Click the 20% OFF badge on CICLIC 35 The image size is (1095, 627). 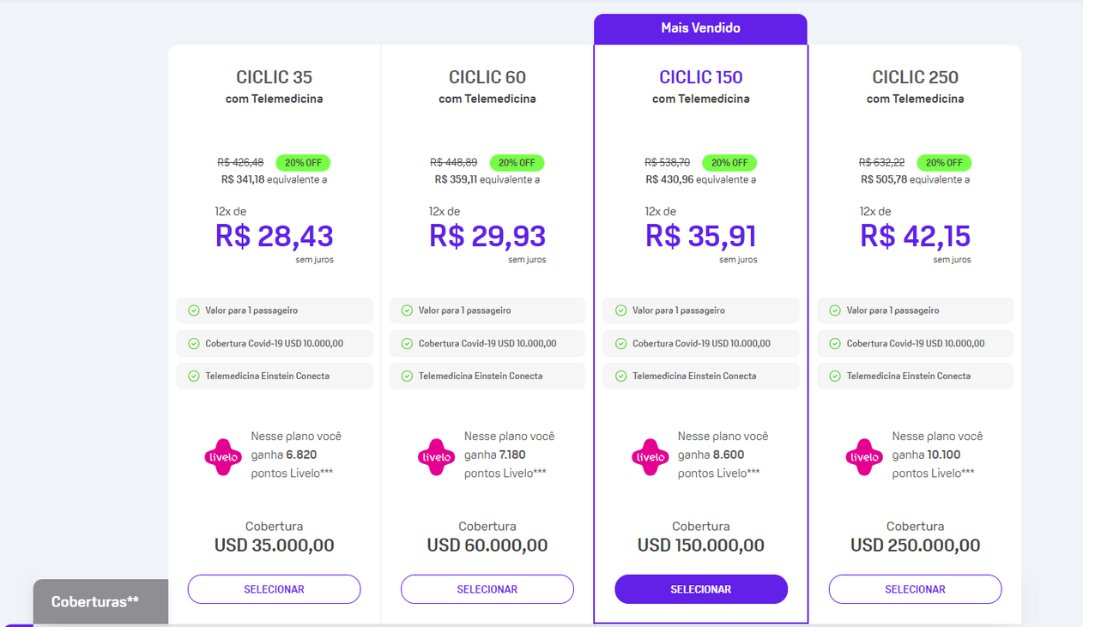303,163
